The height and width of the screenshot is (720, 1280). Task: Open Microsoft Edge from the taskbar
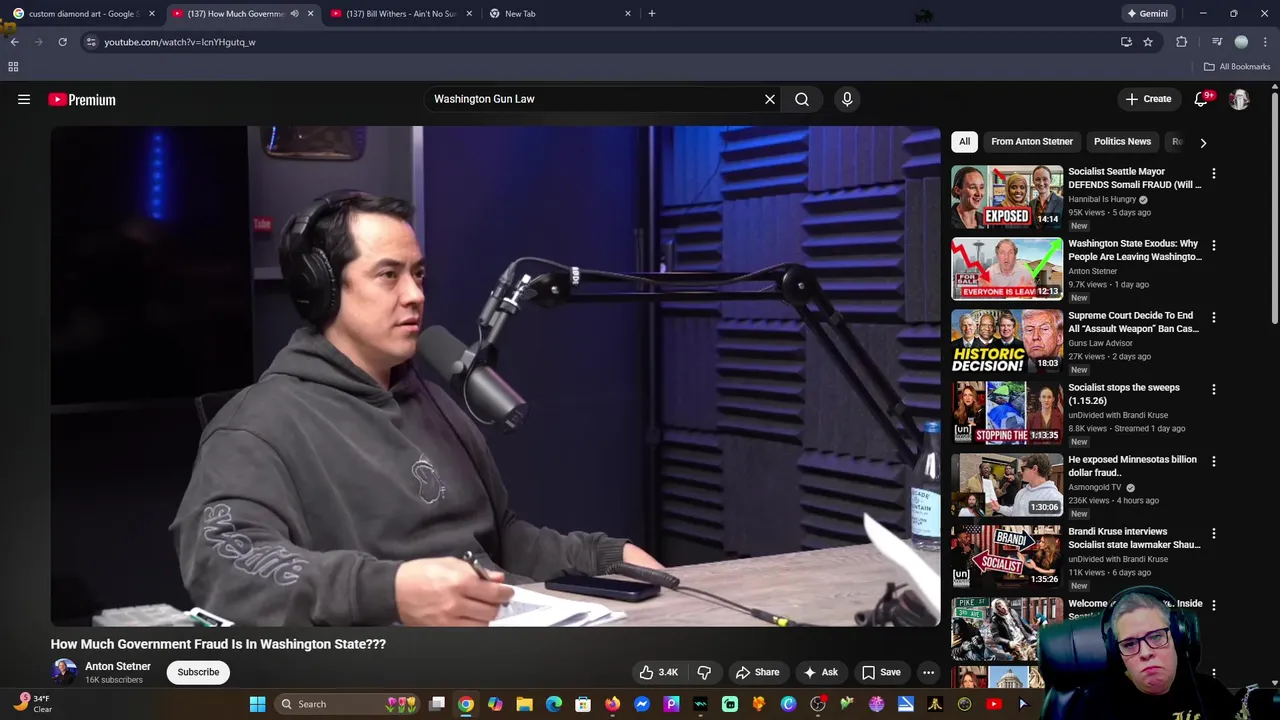click(553, 704)
